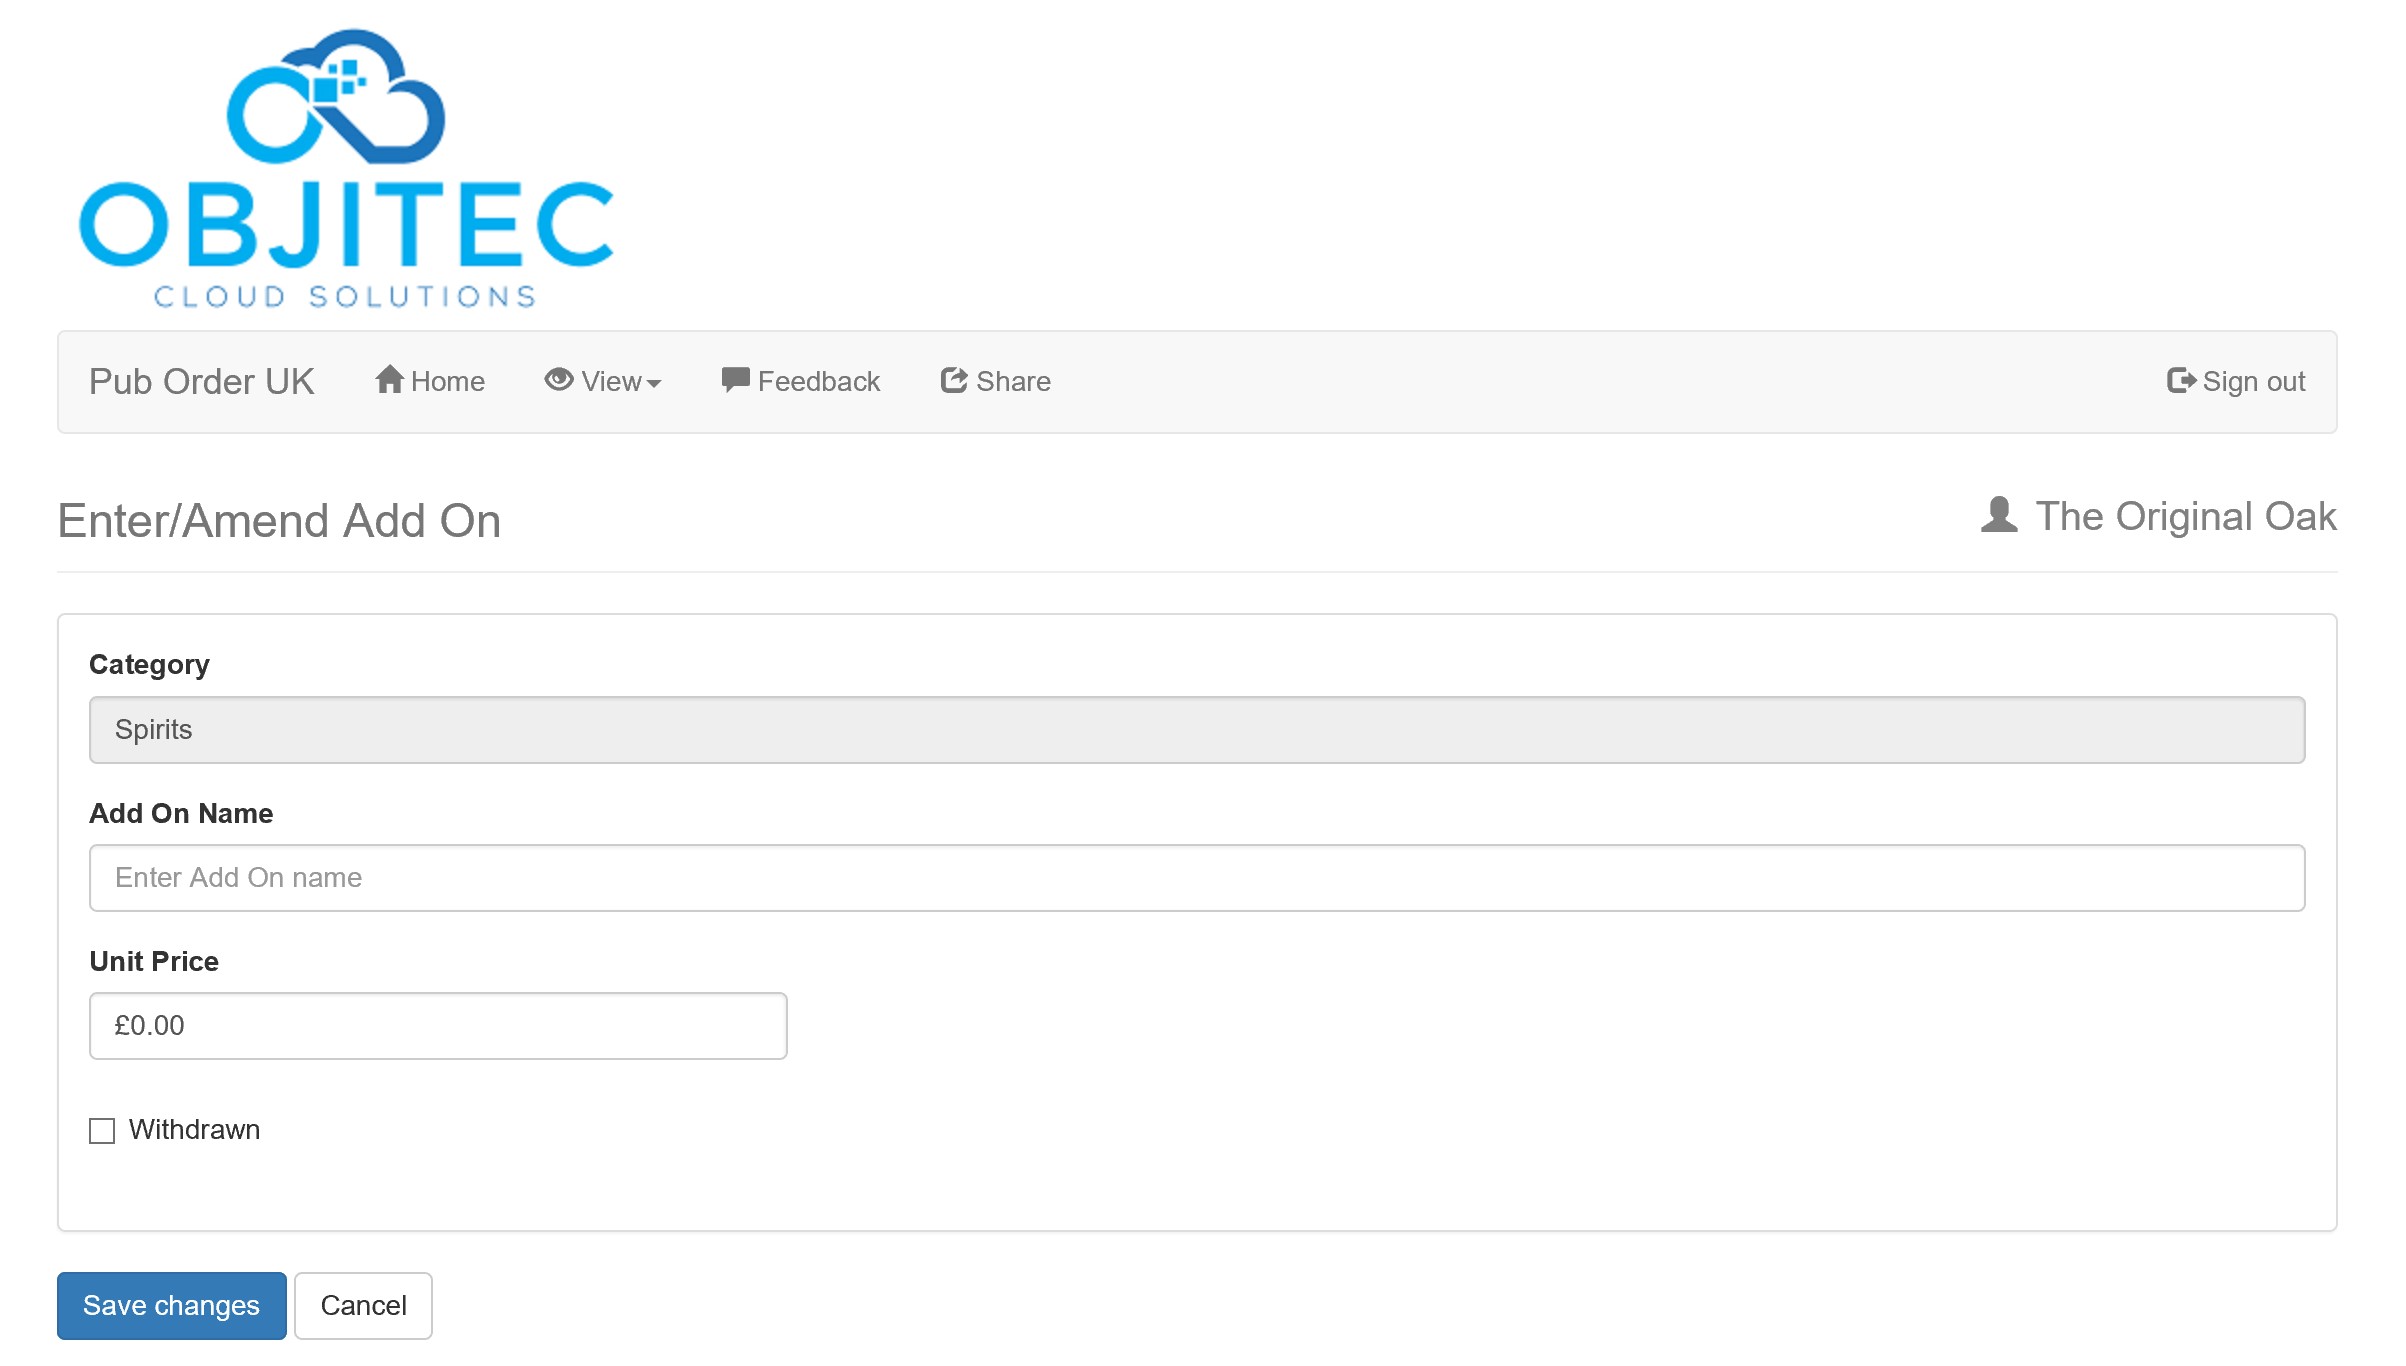Open the Feedback menu item
2406x1366 pixels.
[801, 382]
